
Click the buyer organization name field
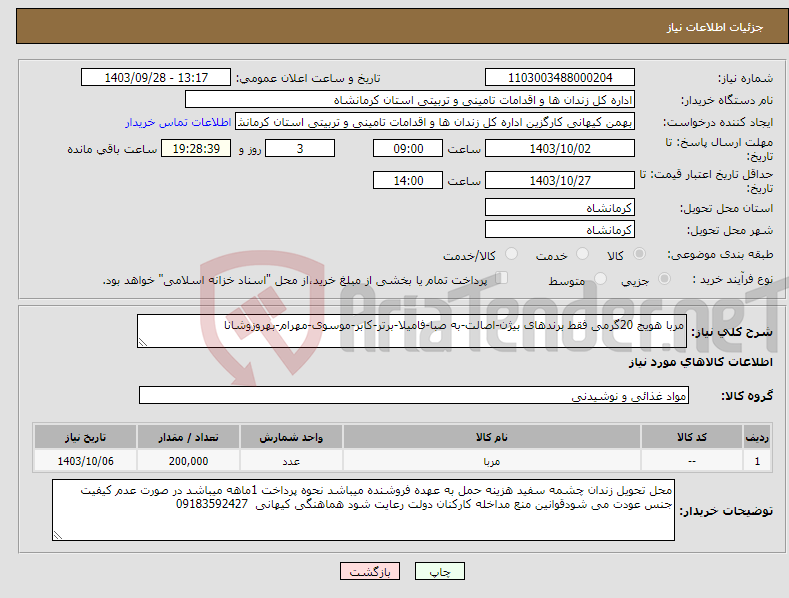pos(410,100)
